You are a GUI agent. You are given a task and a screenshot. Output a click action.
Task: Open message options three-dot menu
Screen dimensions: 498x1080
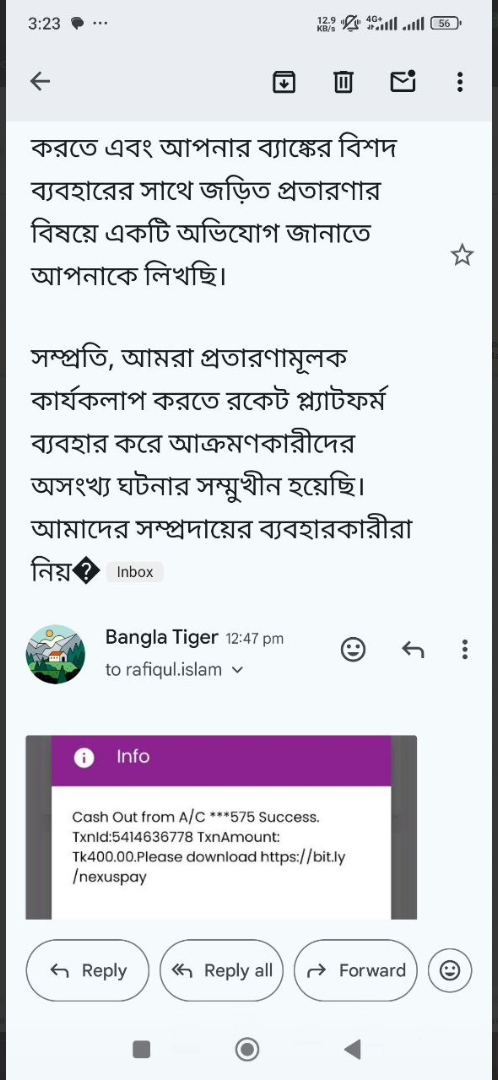pos(465,650)
